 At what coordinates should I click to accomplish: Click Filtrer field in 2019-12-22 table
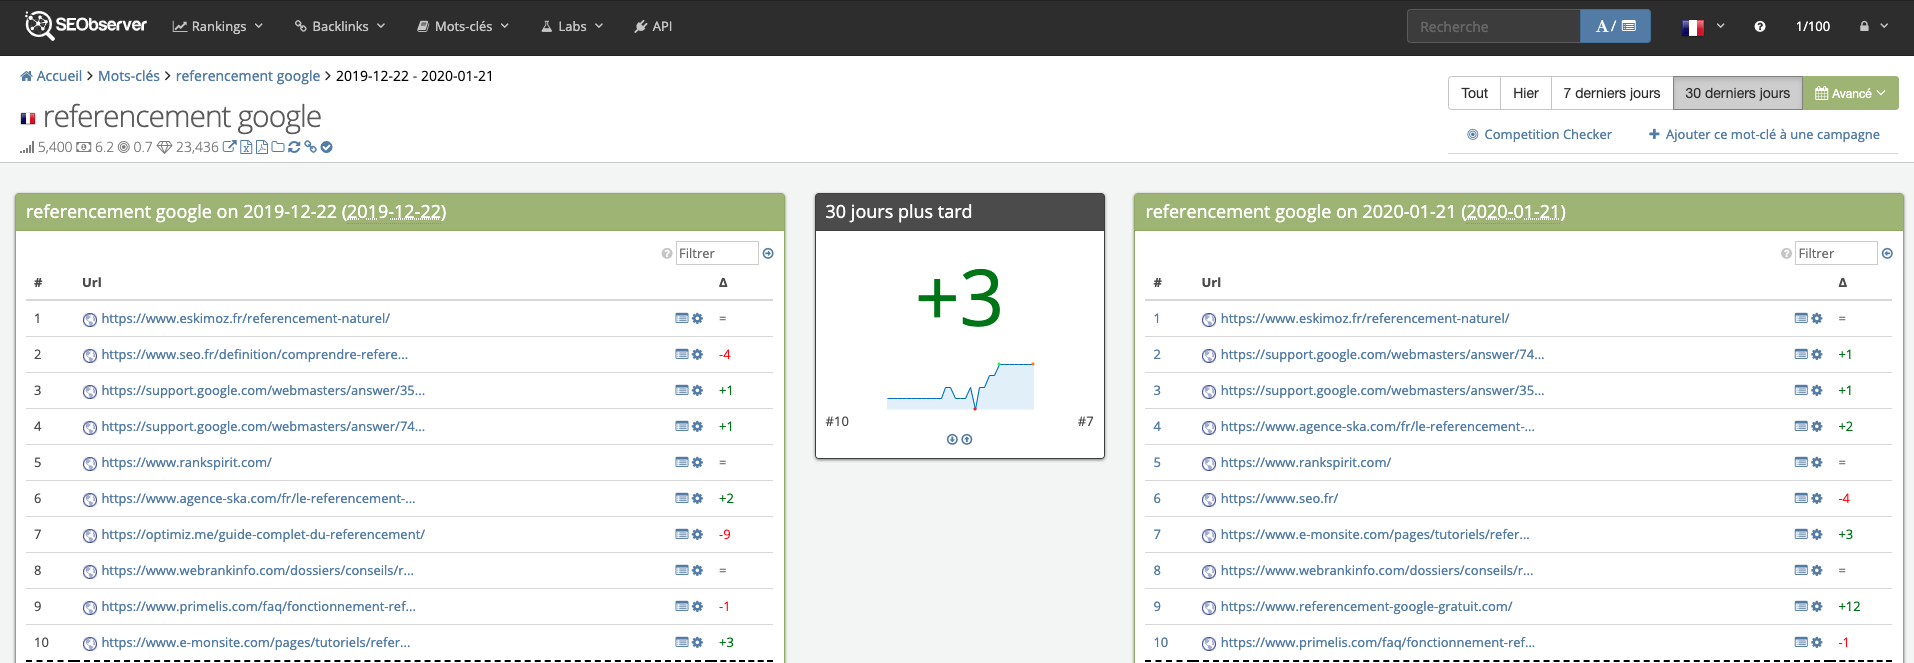(x=717, y=253)
